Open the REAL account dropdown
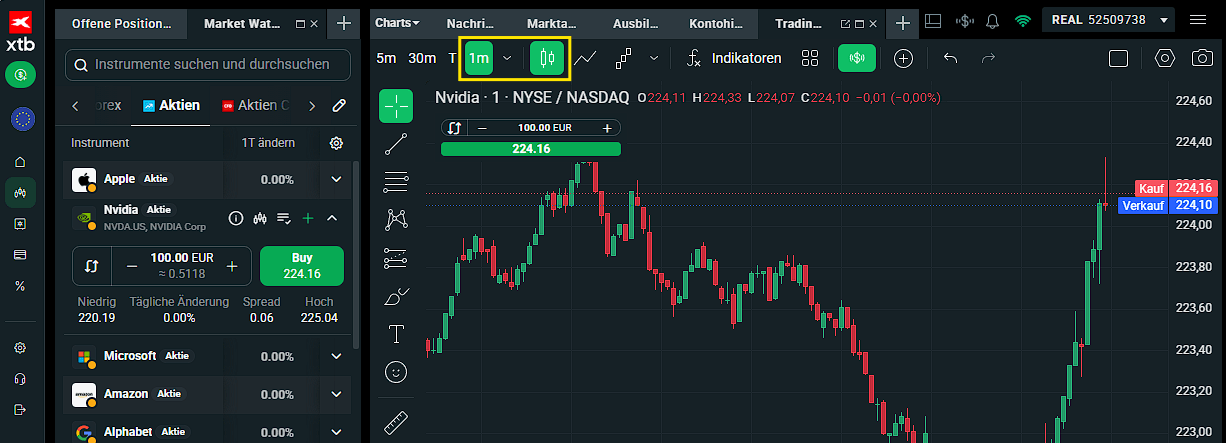 (x=1108, y=20)
